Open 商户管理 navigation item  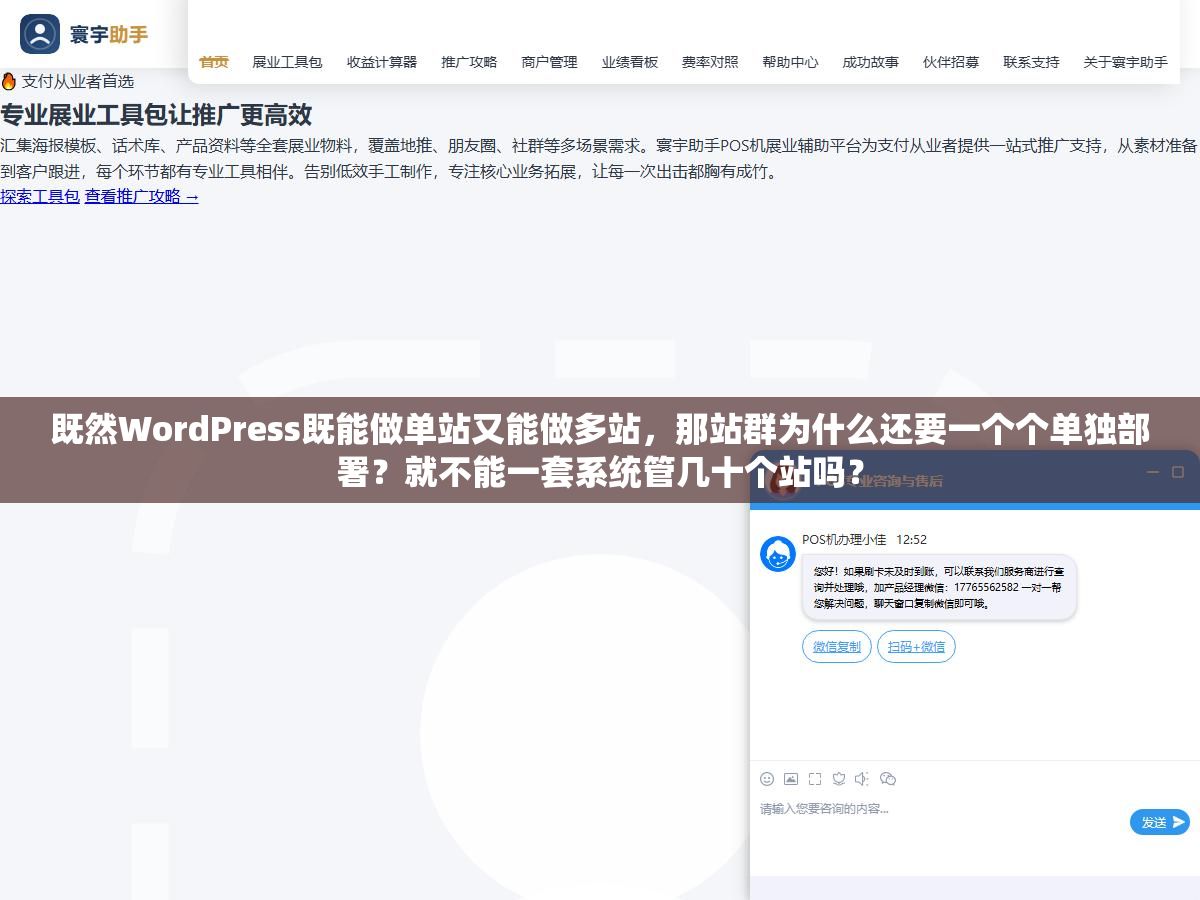(549, 62)
